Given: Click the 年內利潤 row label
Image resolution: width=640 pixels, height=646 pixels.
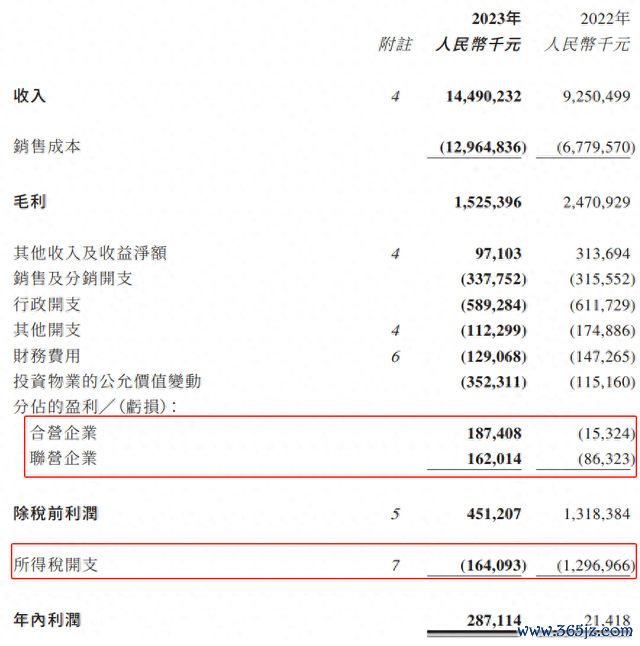Looking at the screenshot, I should pos(47,620).
